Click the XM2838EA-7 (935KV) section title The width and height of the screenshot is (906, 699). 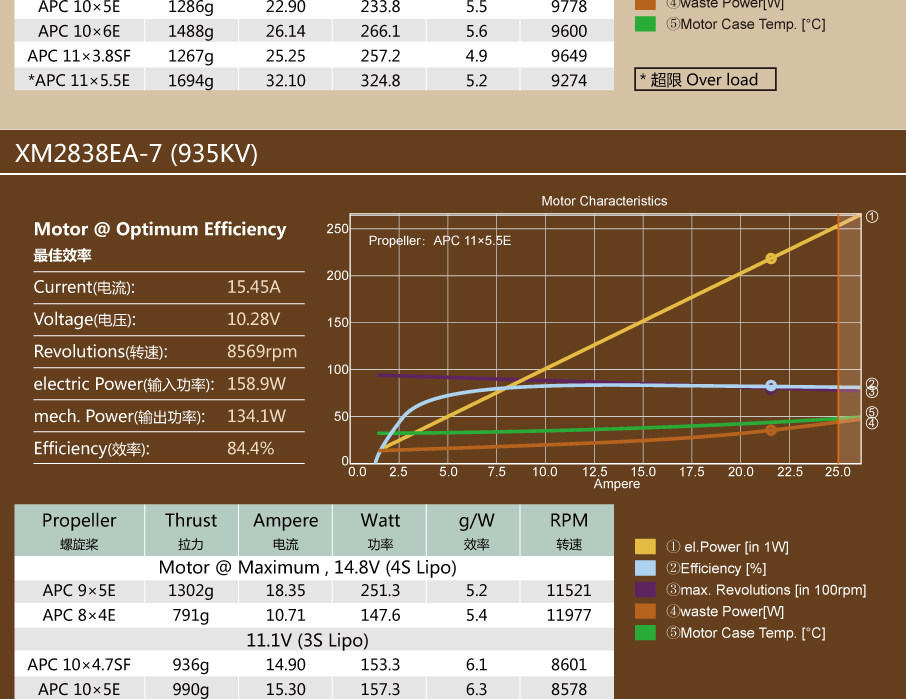pos(136,154)
